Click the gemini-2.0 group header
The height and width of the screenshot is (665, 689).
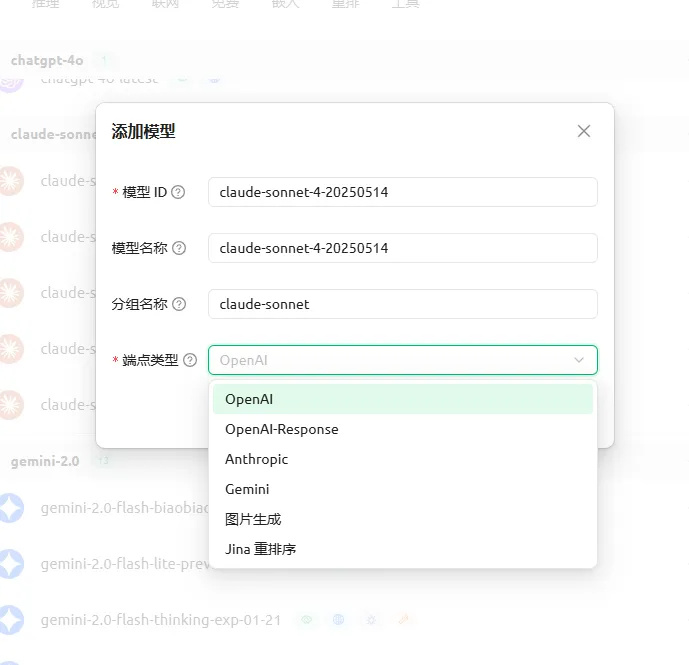pos(45,461)
